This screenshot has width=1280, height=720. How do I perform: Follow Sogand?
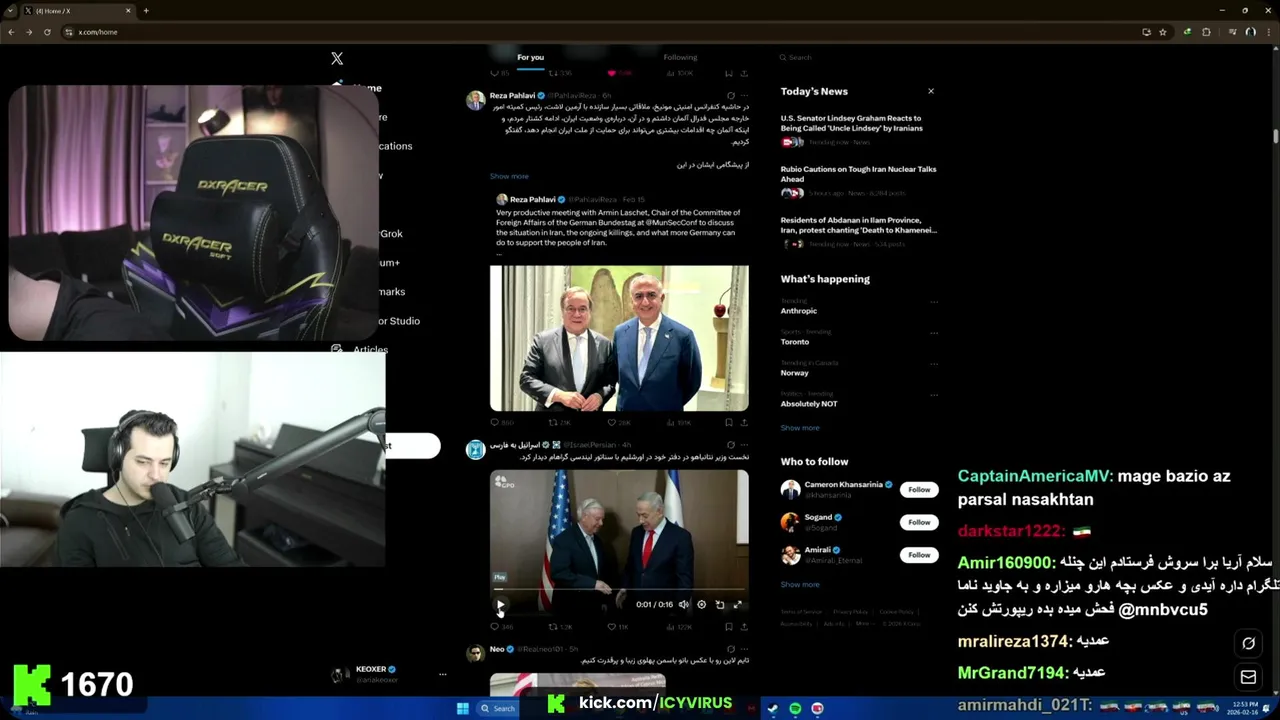pyautogui.click(x=919, y=522)
